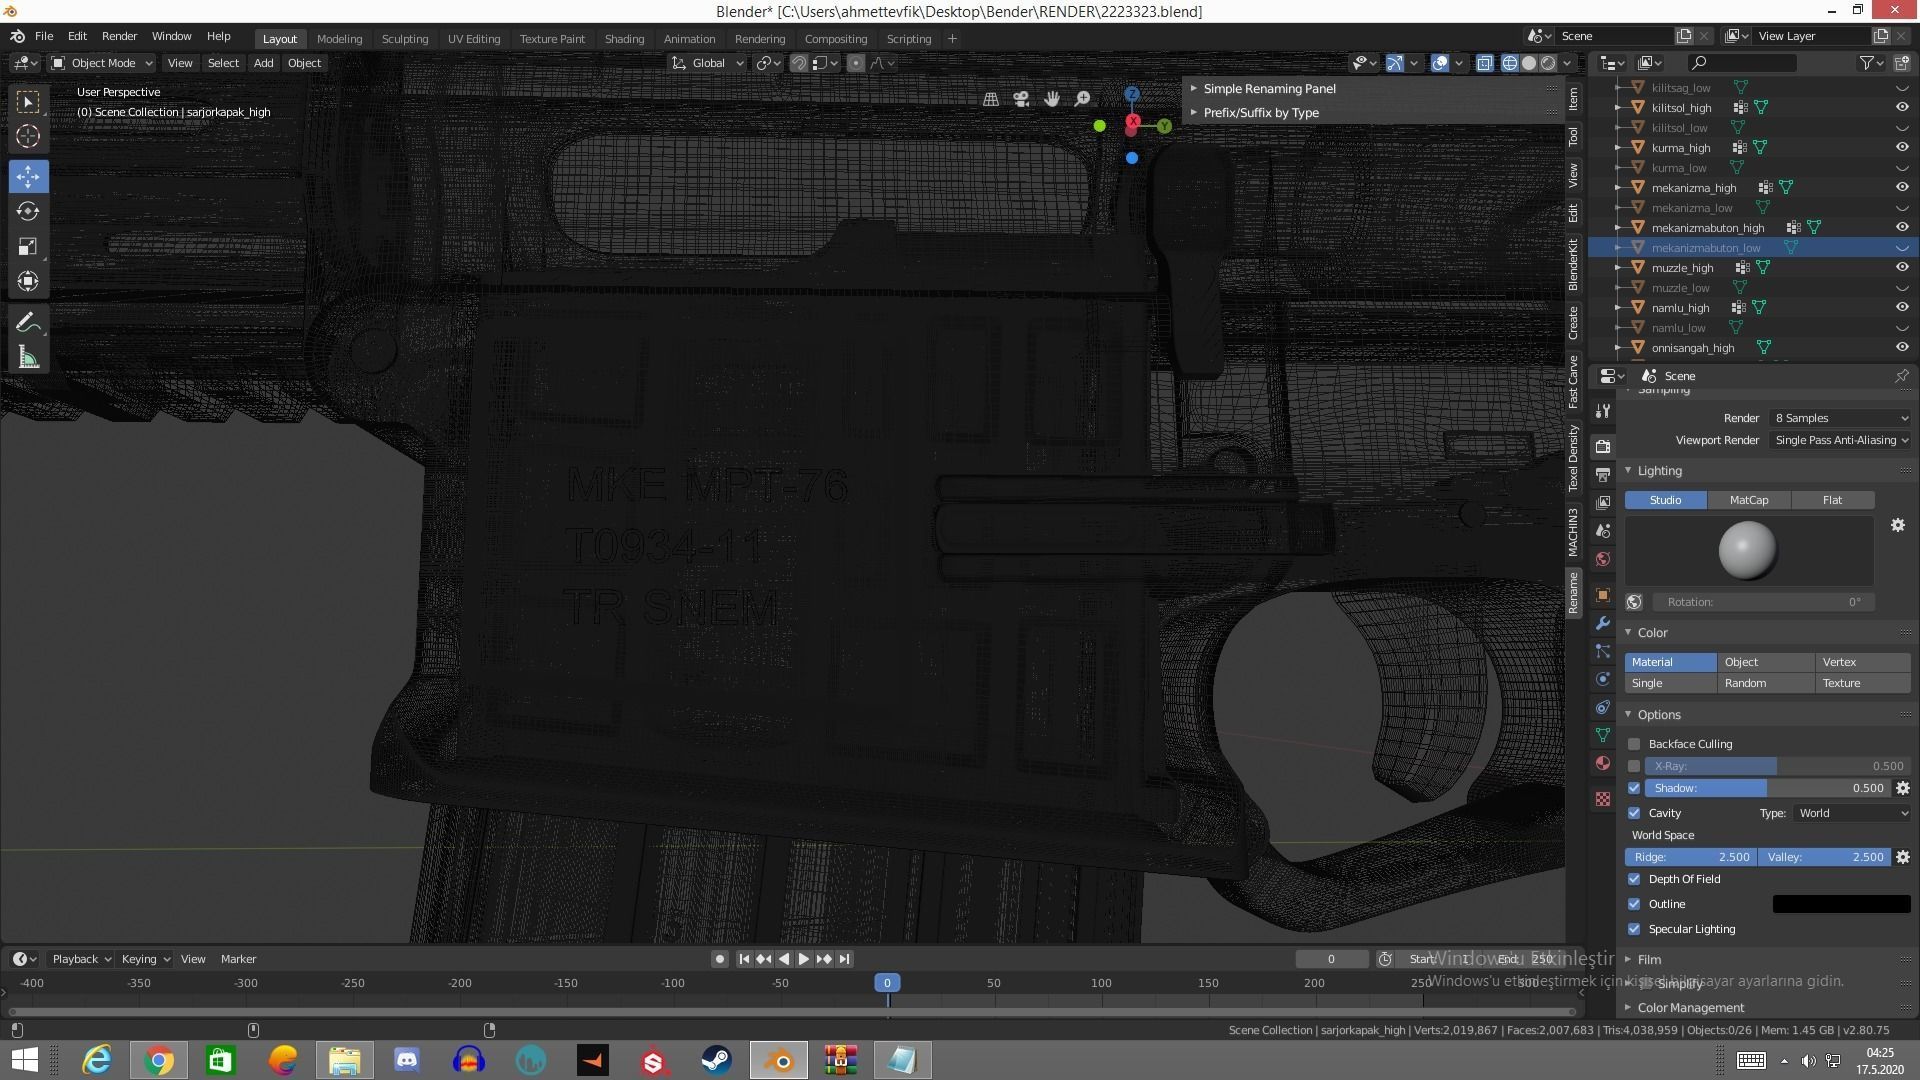Switch to Modeling workspace tab
The height and width of the screenshot is (1080, 1920).
point(339,39)
